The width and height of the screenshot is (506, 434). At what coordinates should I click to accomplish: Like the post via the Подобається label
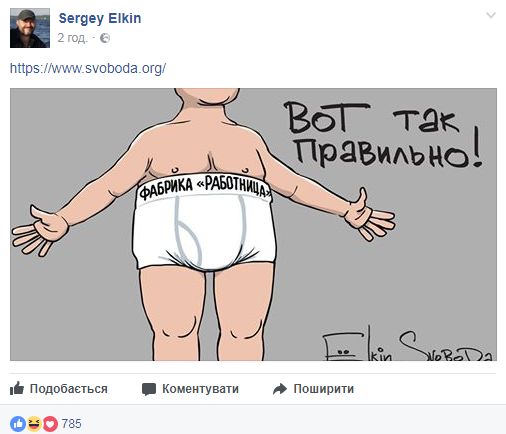click(69, 389)
